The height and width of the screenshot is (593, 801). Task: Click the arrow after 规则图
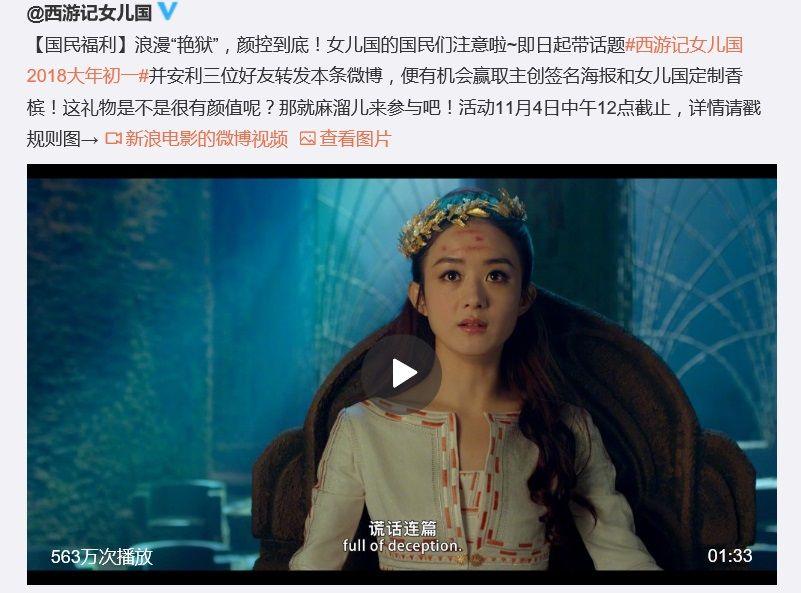click(x=90, y=139)
